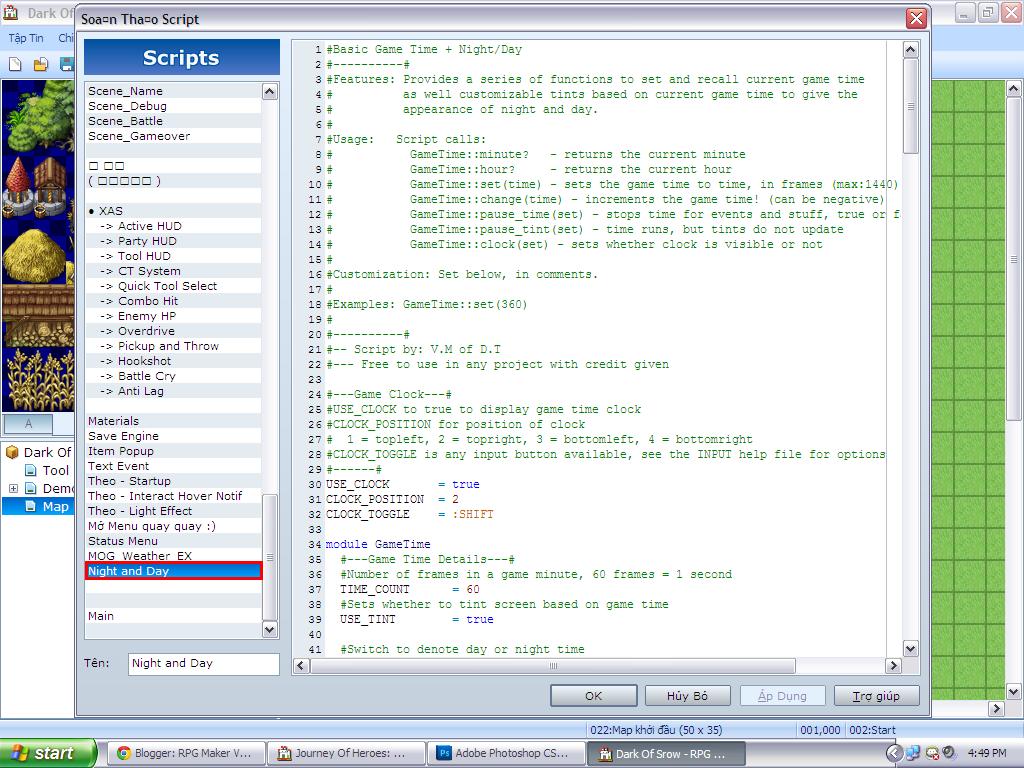1024x768 pixels.
Task: Click the Hủy Bỏ cancel button
Action: [x=687, y=696]
